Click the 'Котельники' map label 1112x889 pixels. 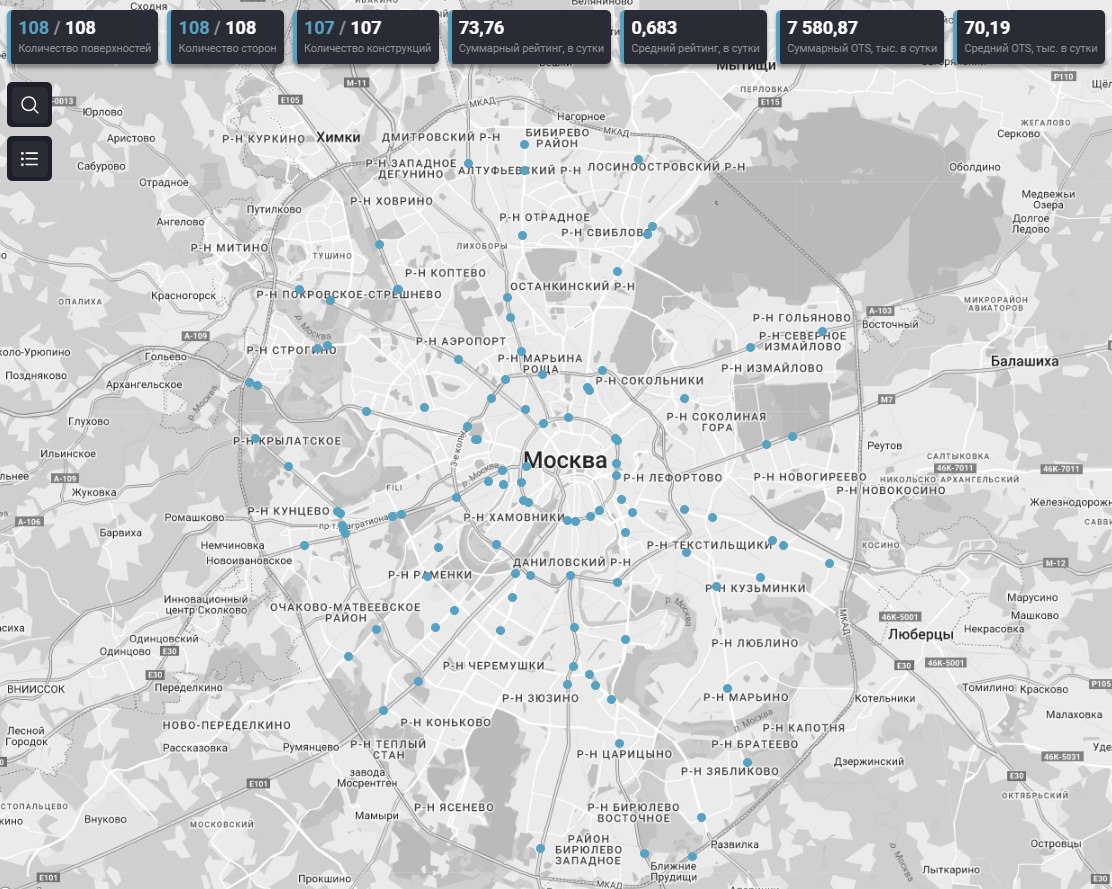(884, 698)
